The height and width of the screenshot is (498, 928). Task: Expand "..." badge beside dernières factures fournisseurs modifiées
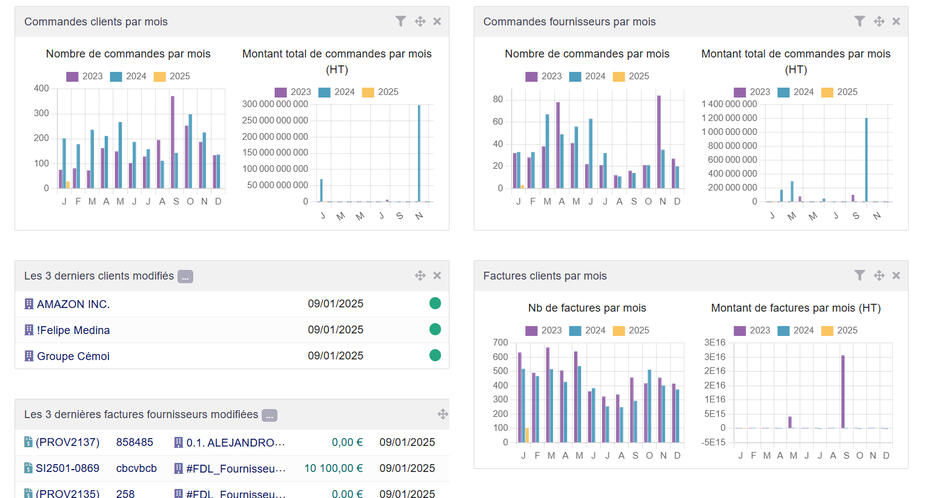click(269, 415)
